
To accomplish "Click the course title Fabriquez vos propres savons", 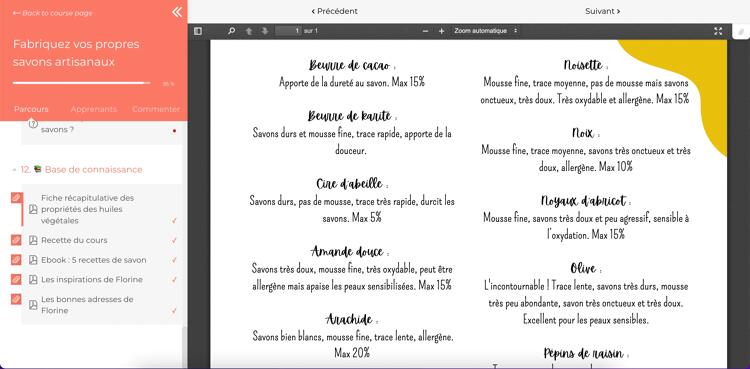I will click(x=76, y=53).
